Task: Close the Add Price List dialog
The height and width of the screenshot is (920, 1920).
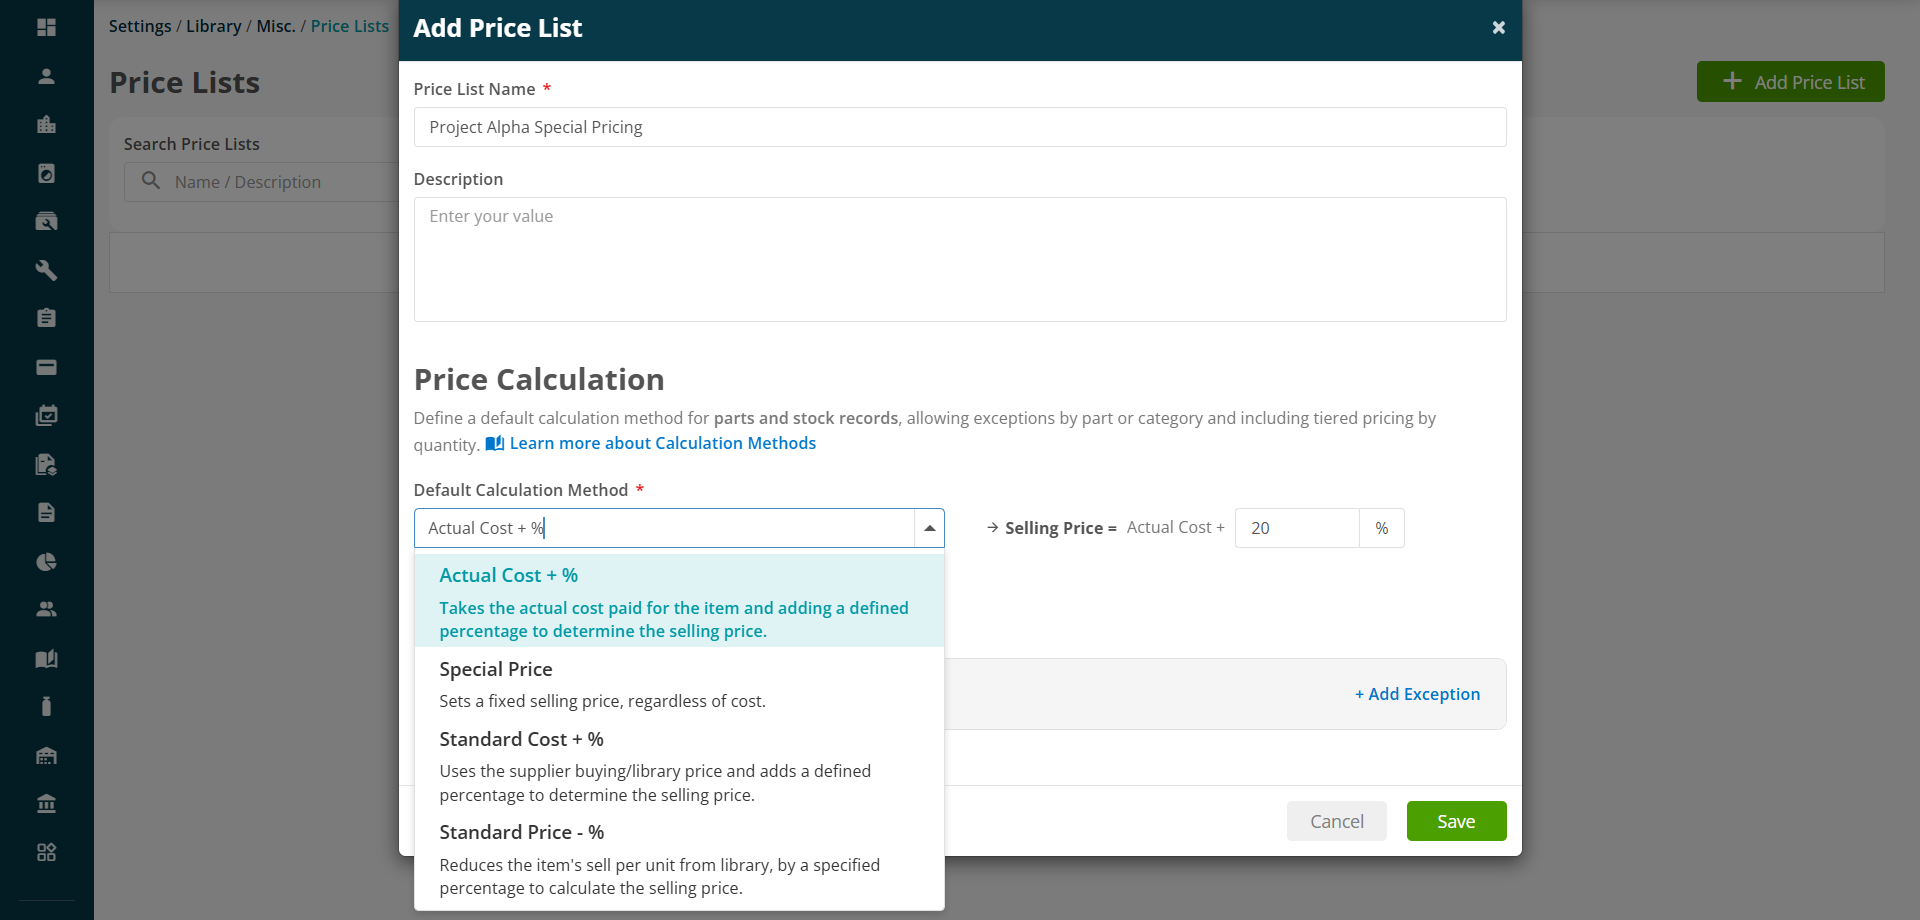Action: tap(1498, 28)
